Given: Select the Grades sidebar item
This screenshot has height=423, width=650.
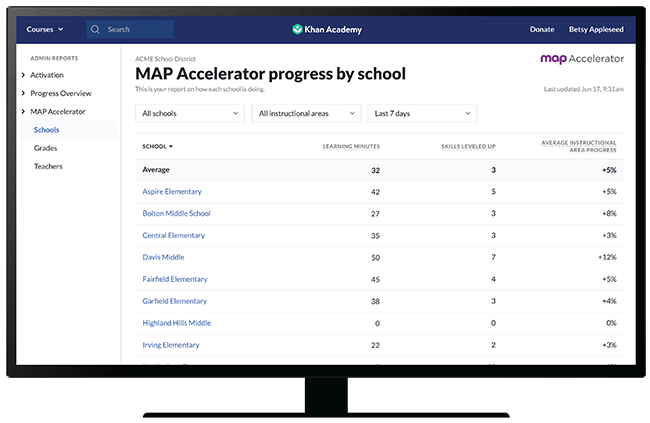Looking at the screenshot, I should tap(46, 148).
